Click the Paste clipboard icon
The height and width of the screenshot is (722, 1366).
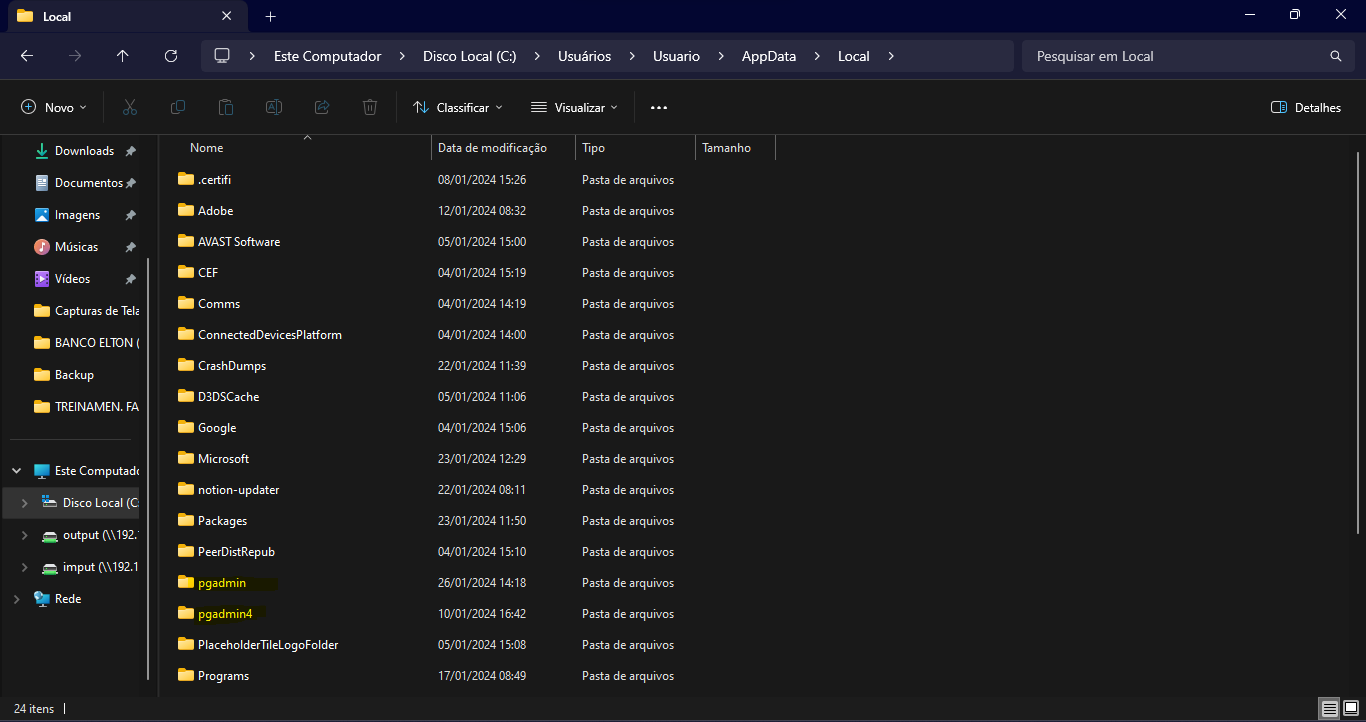pyautogui.click(x=226, y=107)
